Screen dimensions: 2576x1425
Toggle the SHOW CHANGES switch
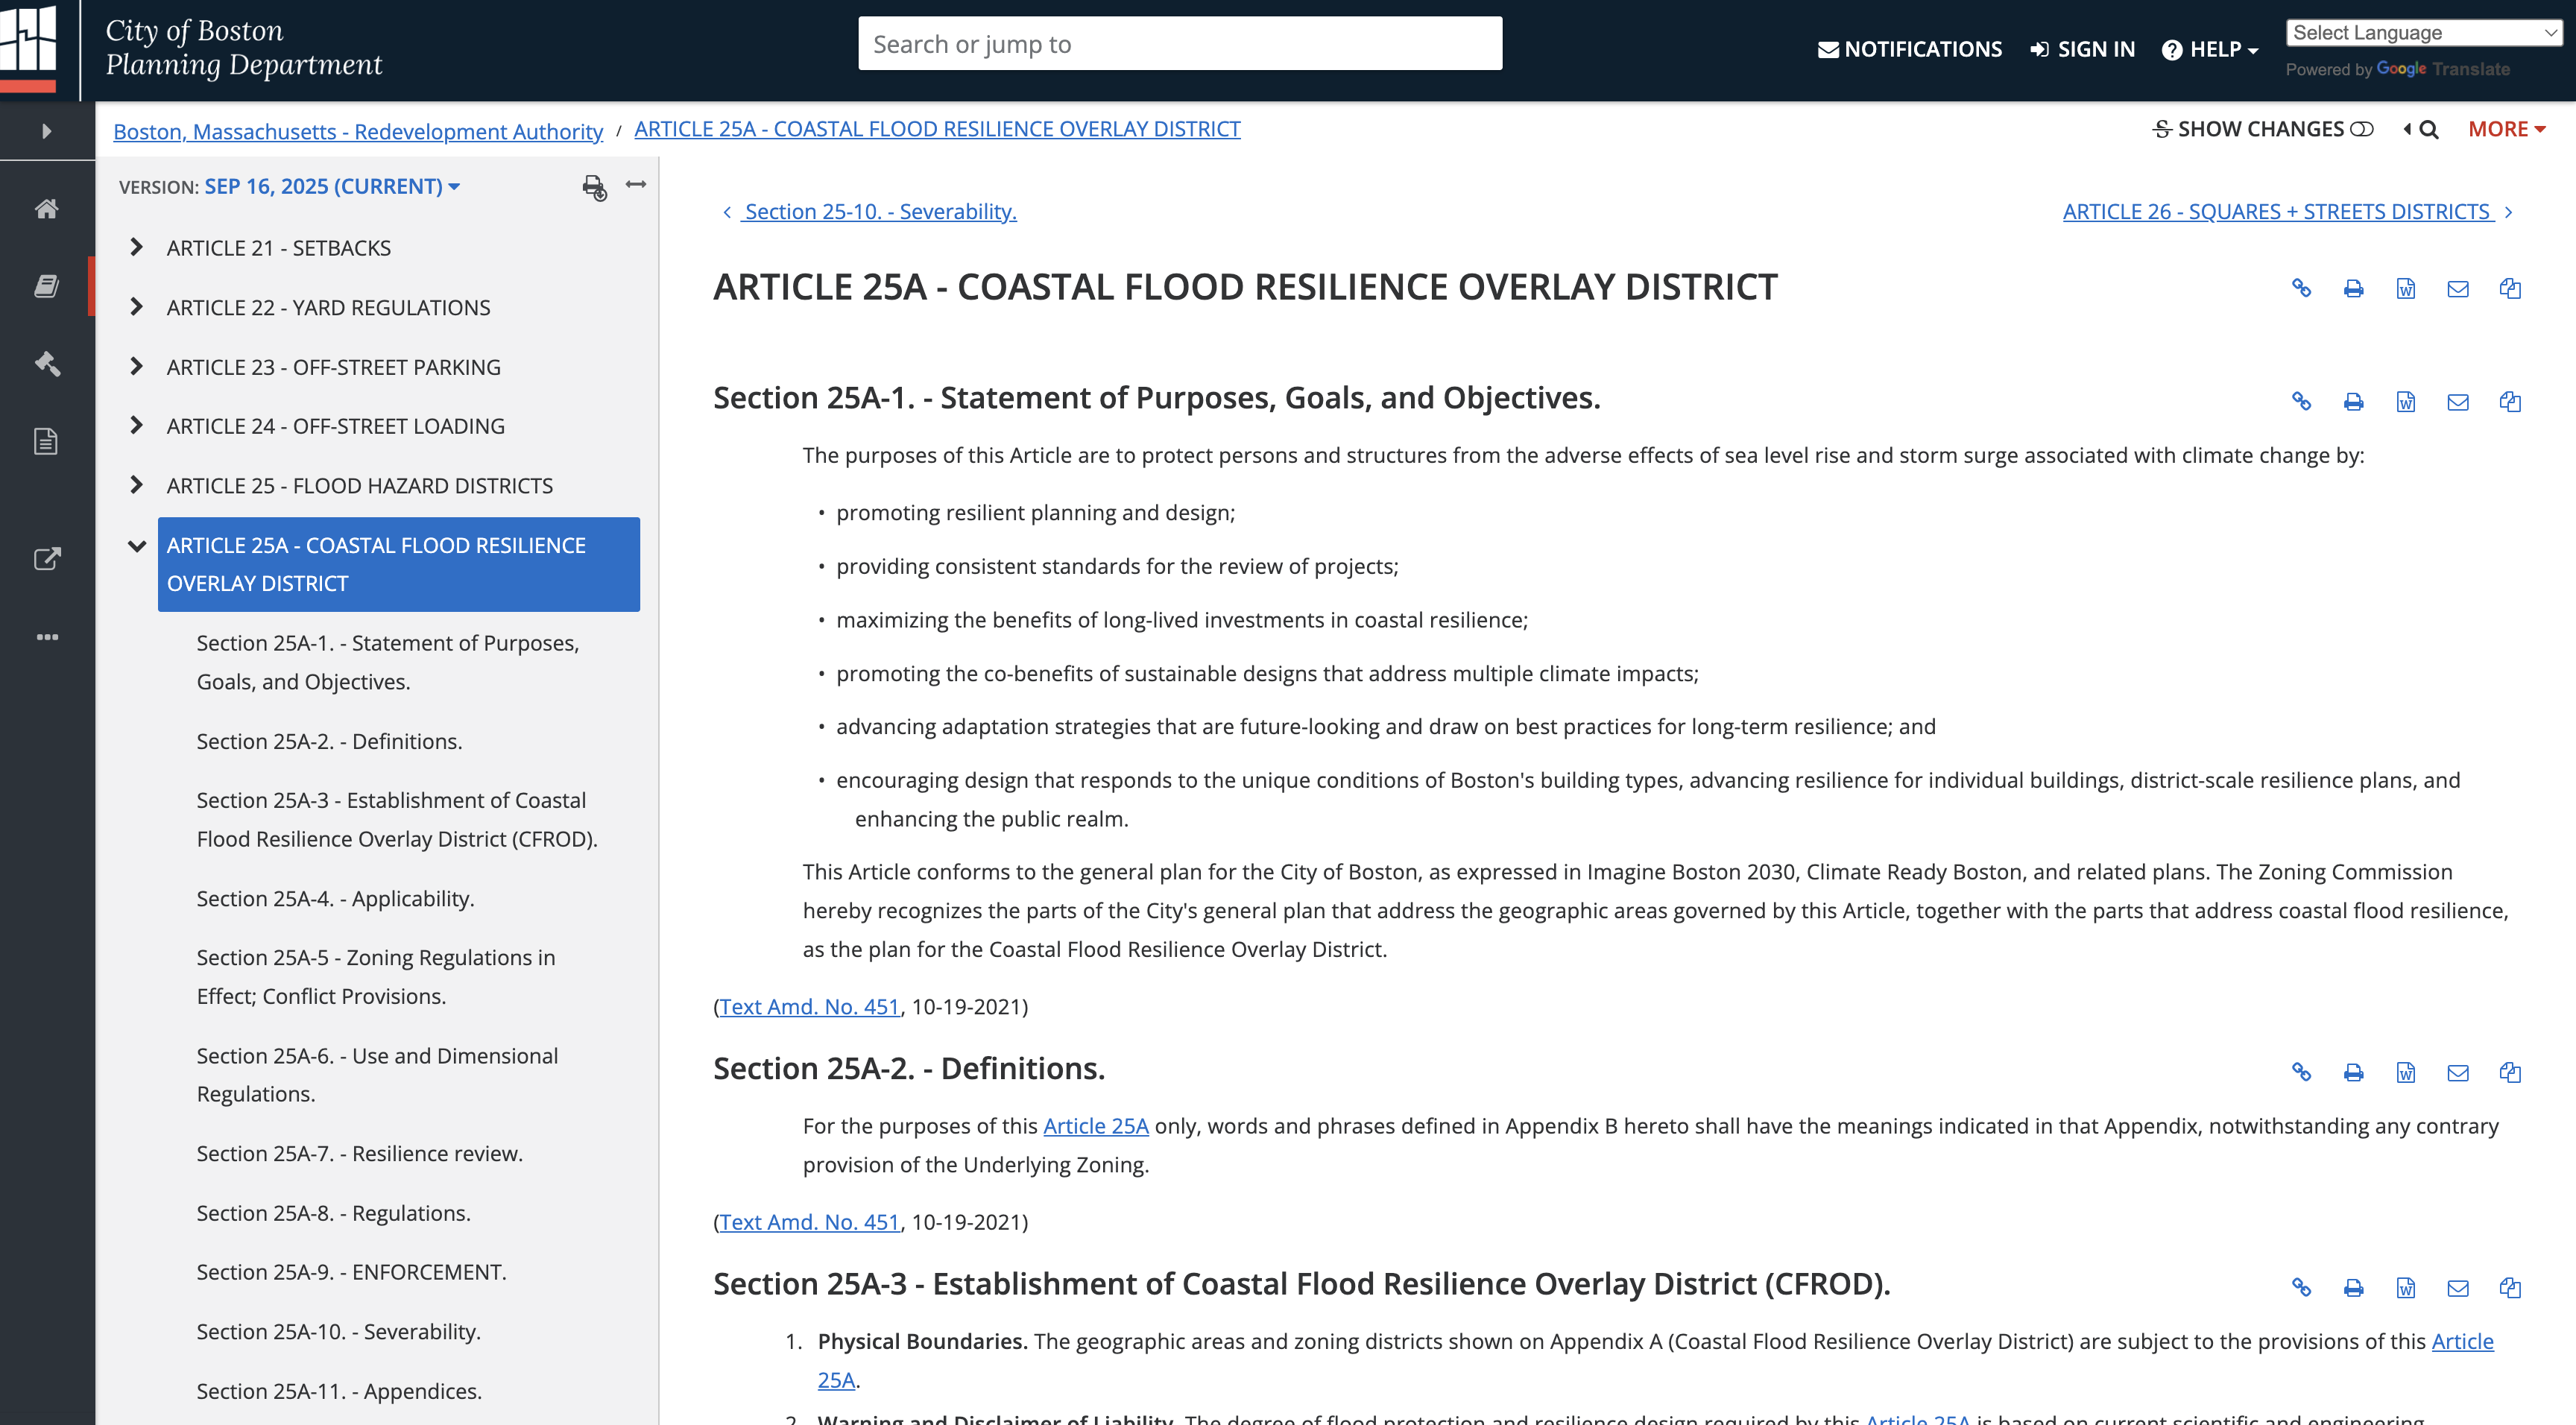click(x=2362, y=128)
